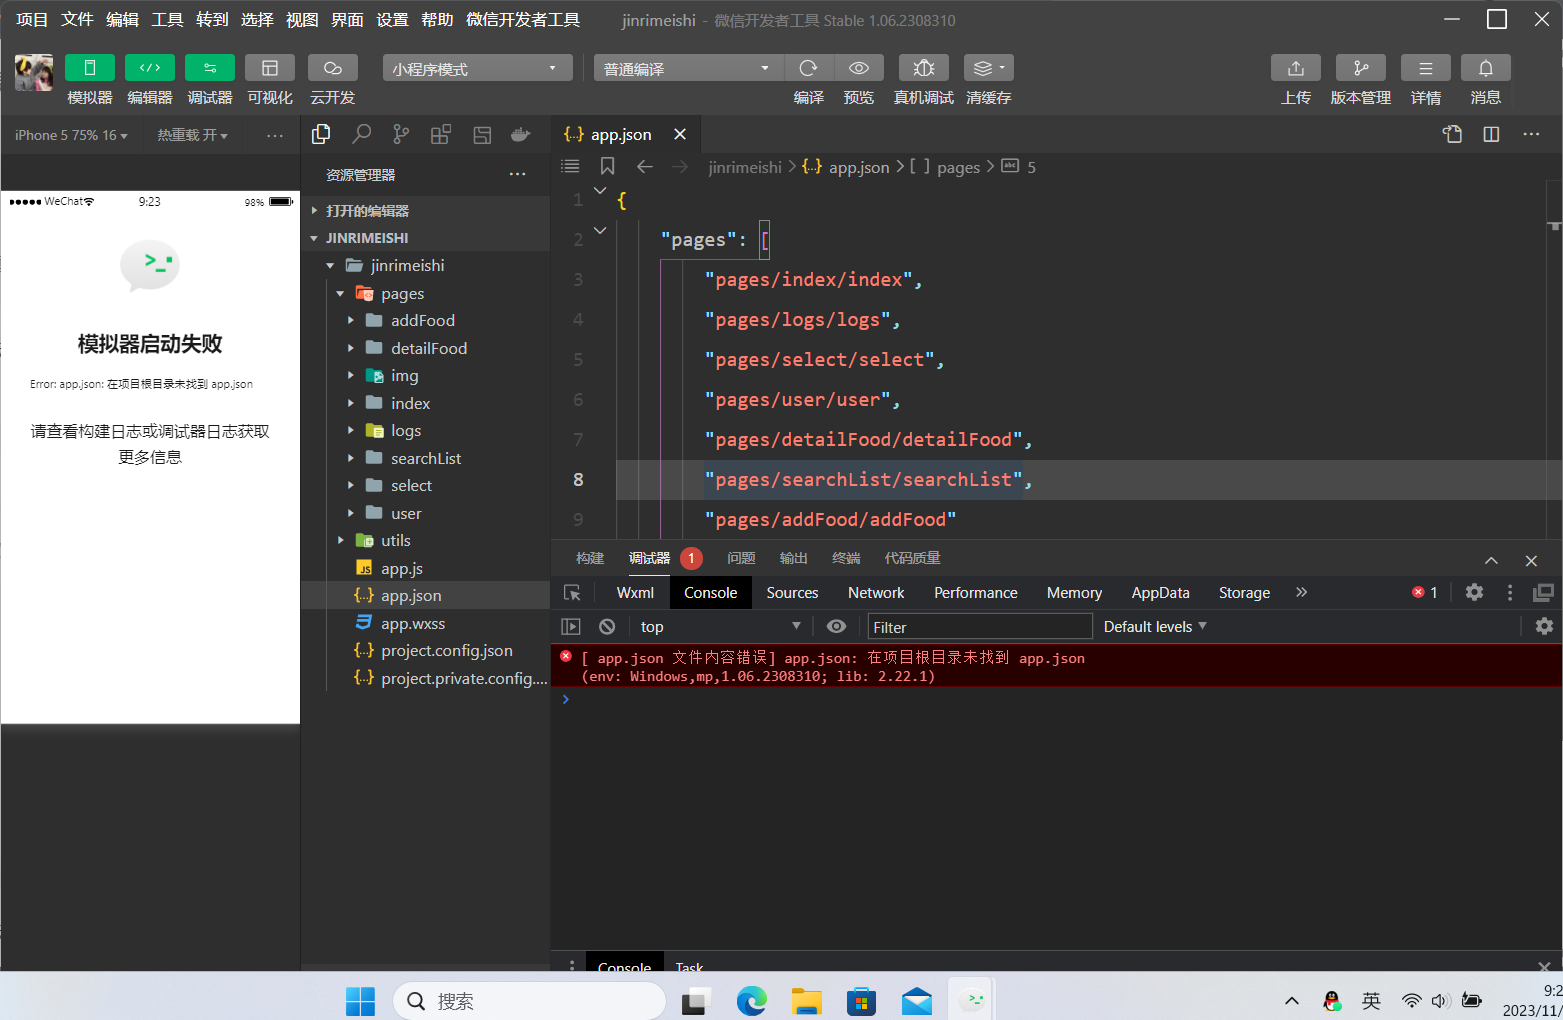
Task: Open the 热重载 hot reload dropdown
Action: (x=192, y=135)
